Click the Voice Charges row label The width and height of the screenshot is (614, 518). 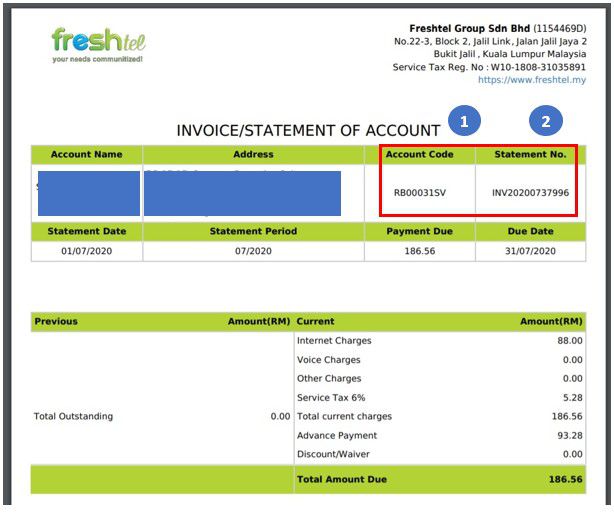tap(329, 360)
